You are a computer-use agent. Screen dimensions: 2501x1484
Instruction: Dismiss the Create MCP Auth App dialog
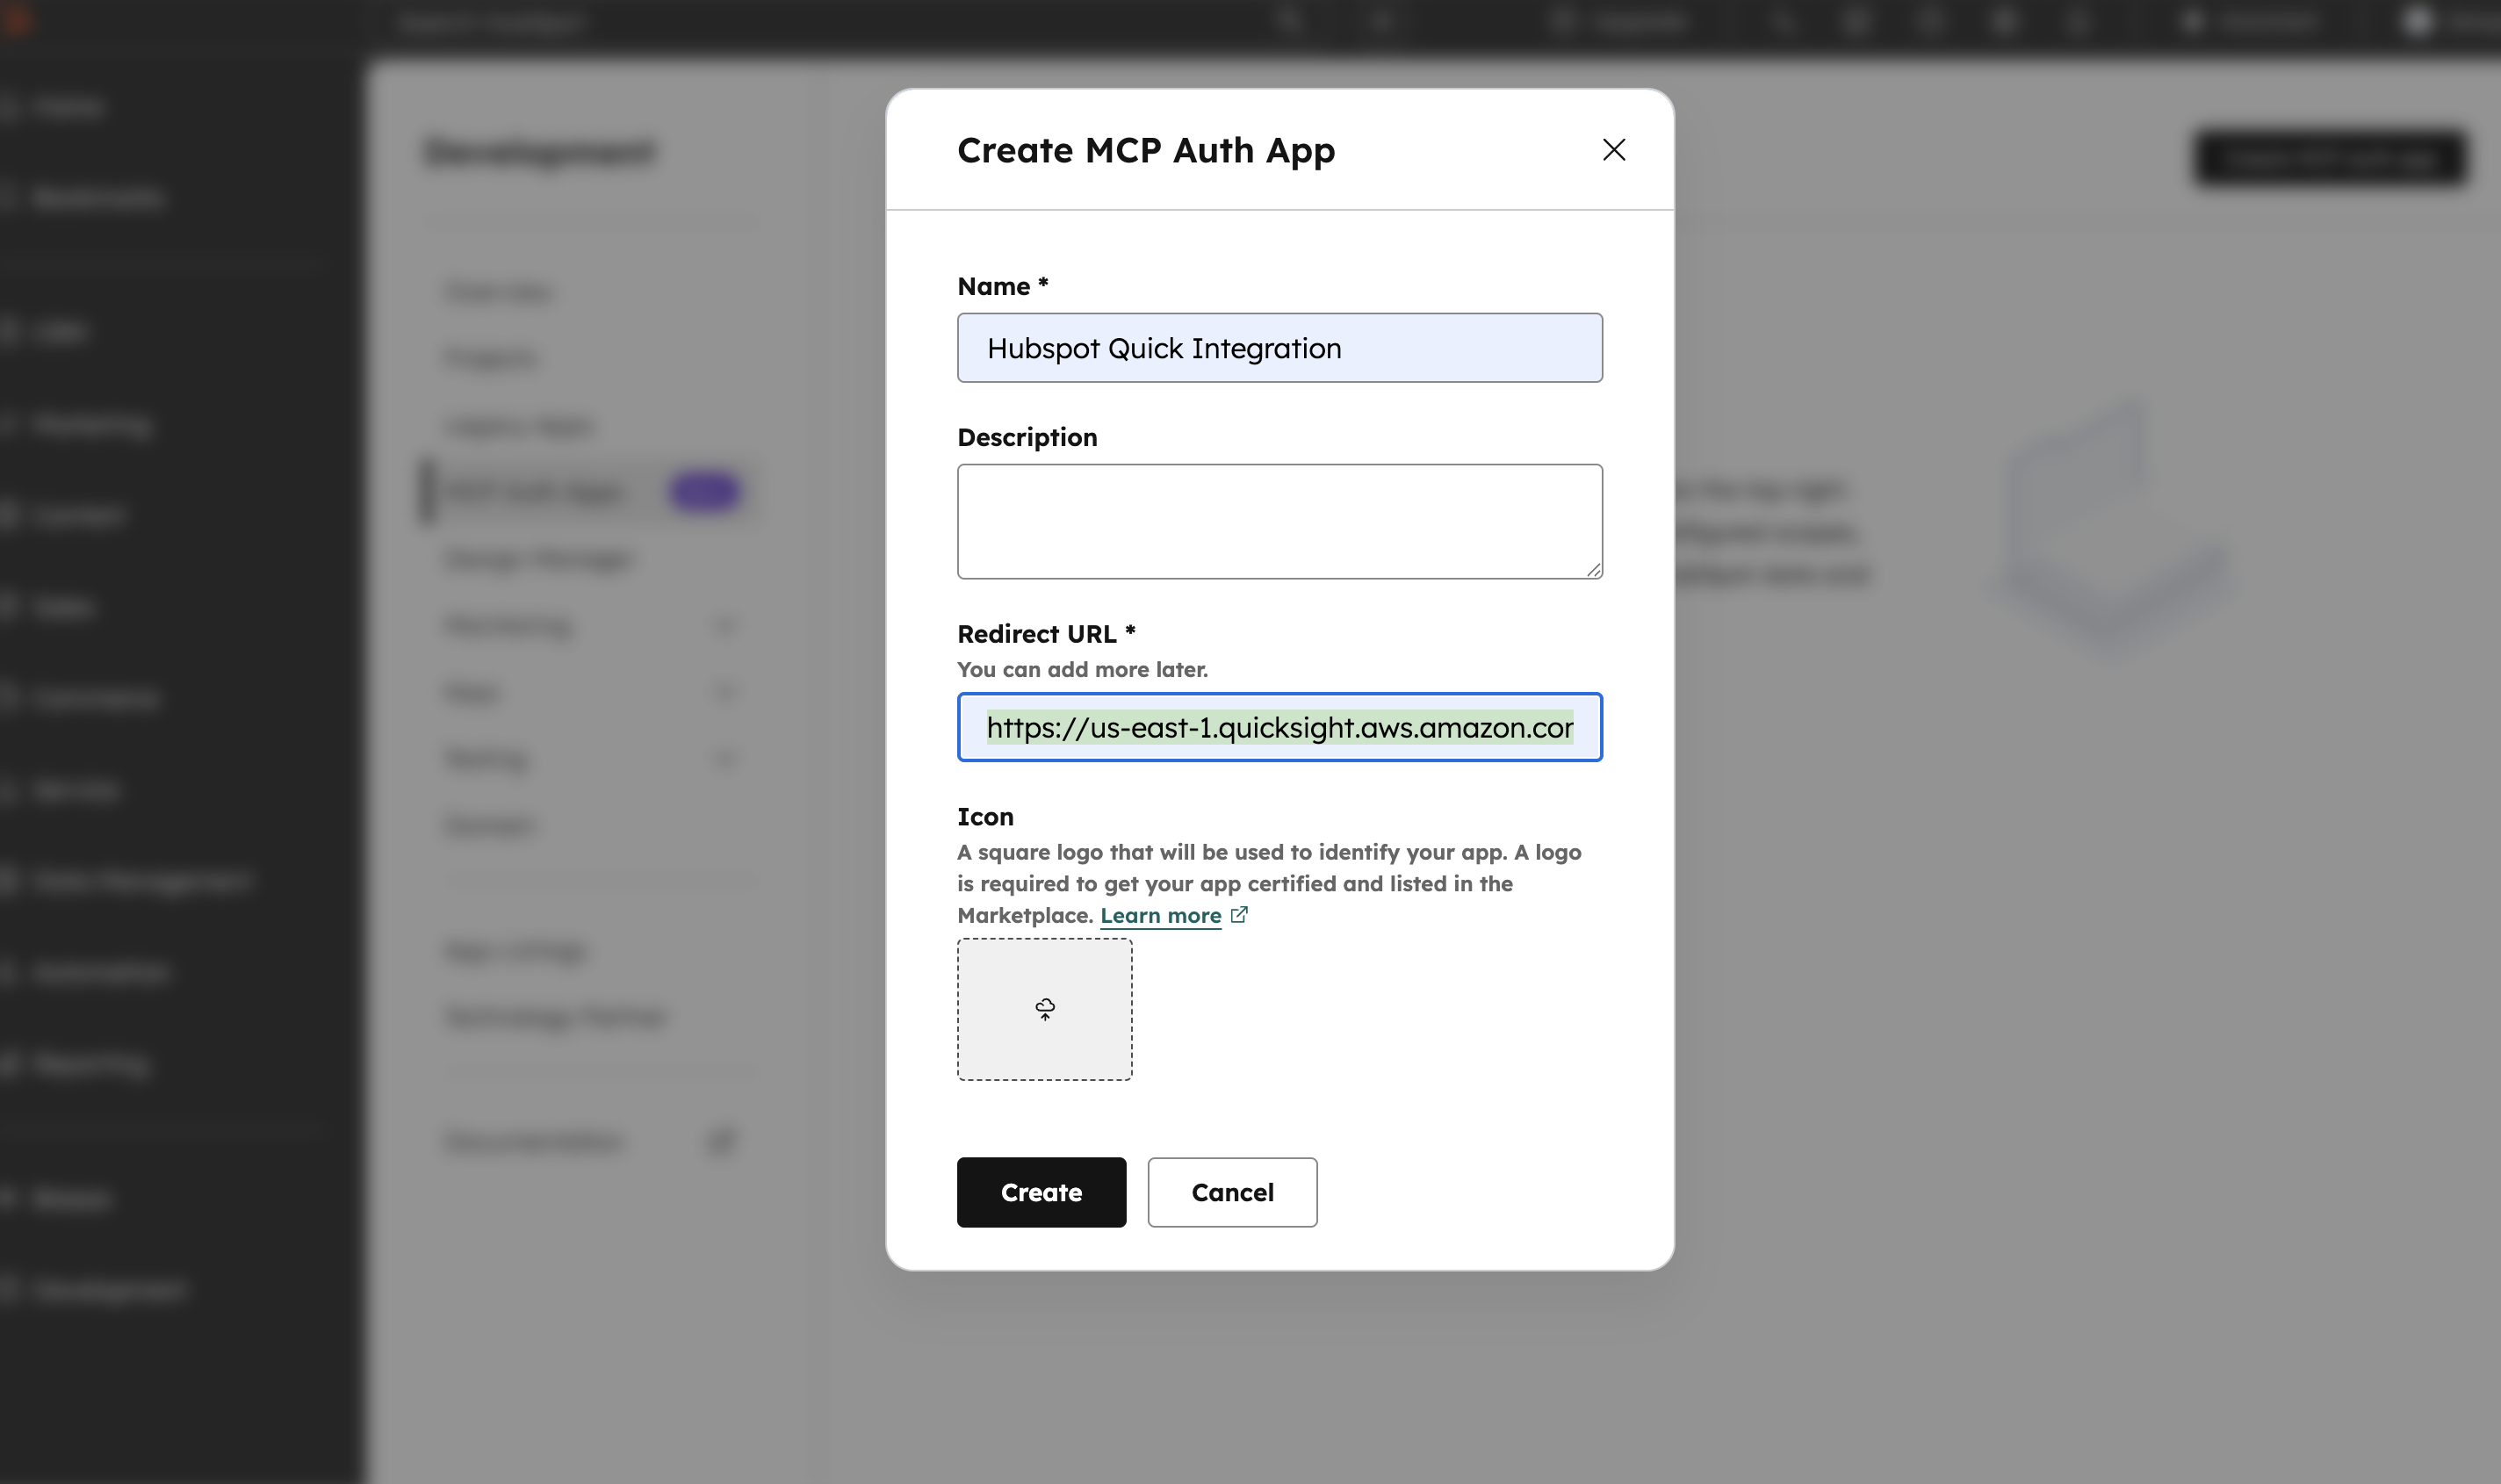click(x=1614, y=150)
